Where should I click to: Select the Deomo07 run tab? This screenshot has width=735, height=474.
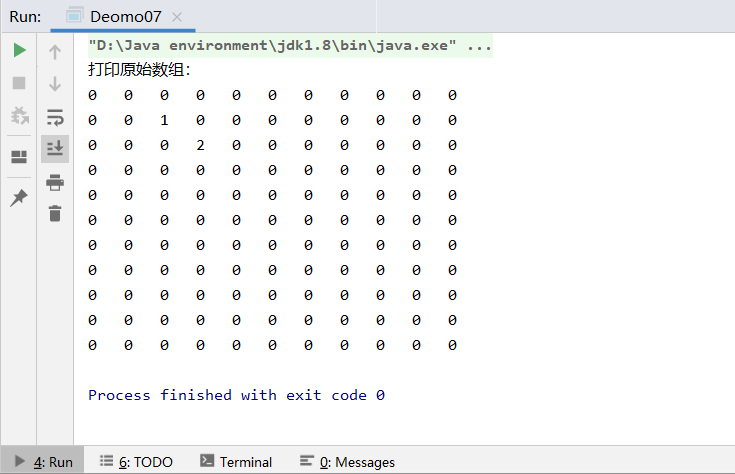(123, 17)
